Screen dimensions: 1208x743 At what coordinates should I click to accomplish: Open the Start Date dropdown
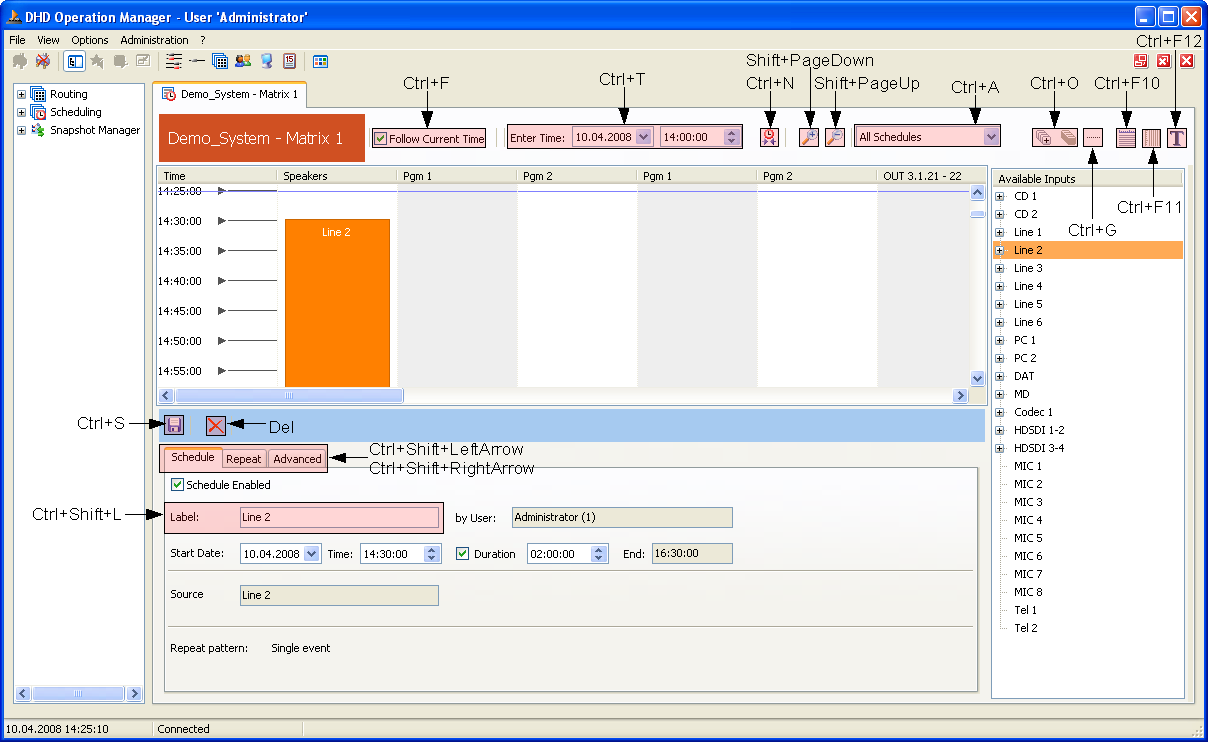311,554
